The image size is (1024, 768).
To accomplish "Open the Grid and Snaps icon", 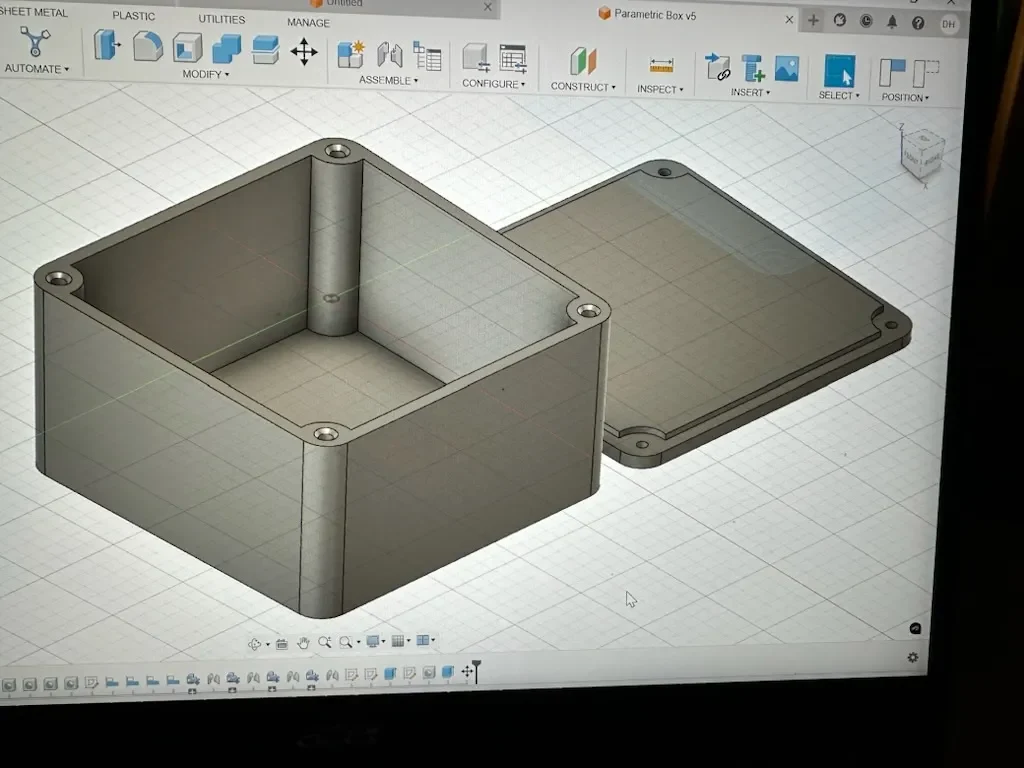I will point(398,641).
